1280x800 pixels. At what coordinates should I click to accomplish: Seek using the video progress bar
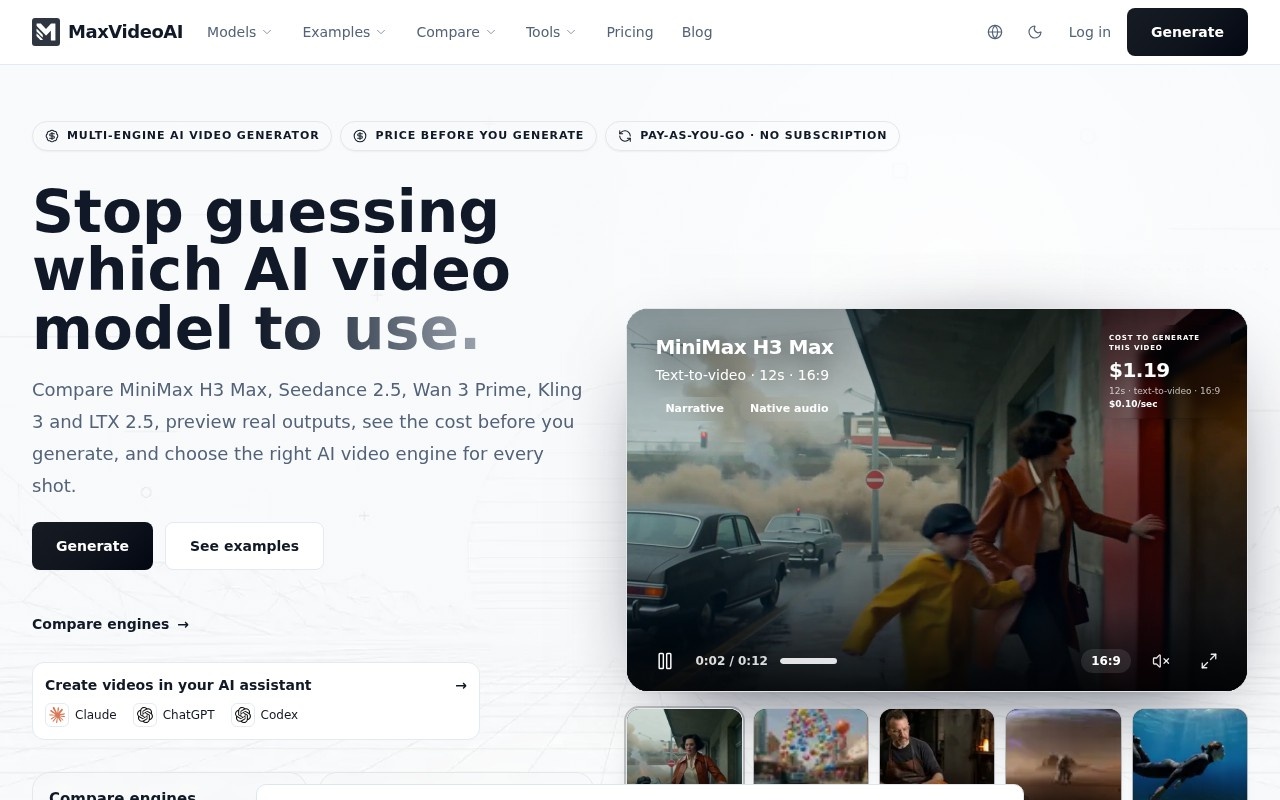click(x=808, y=661)
